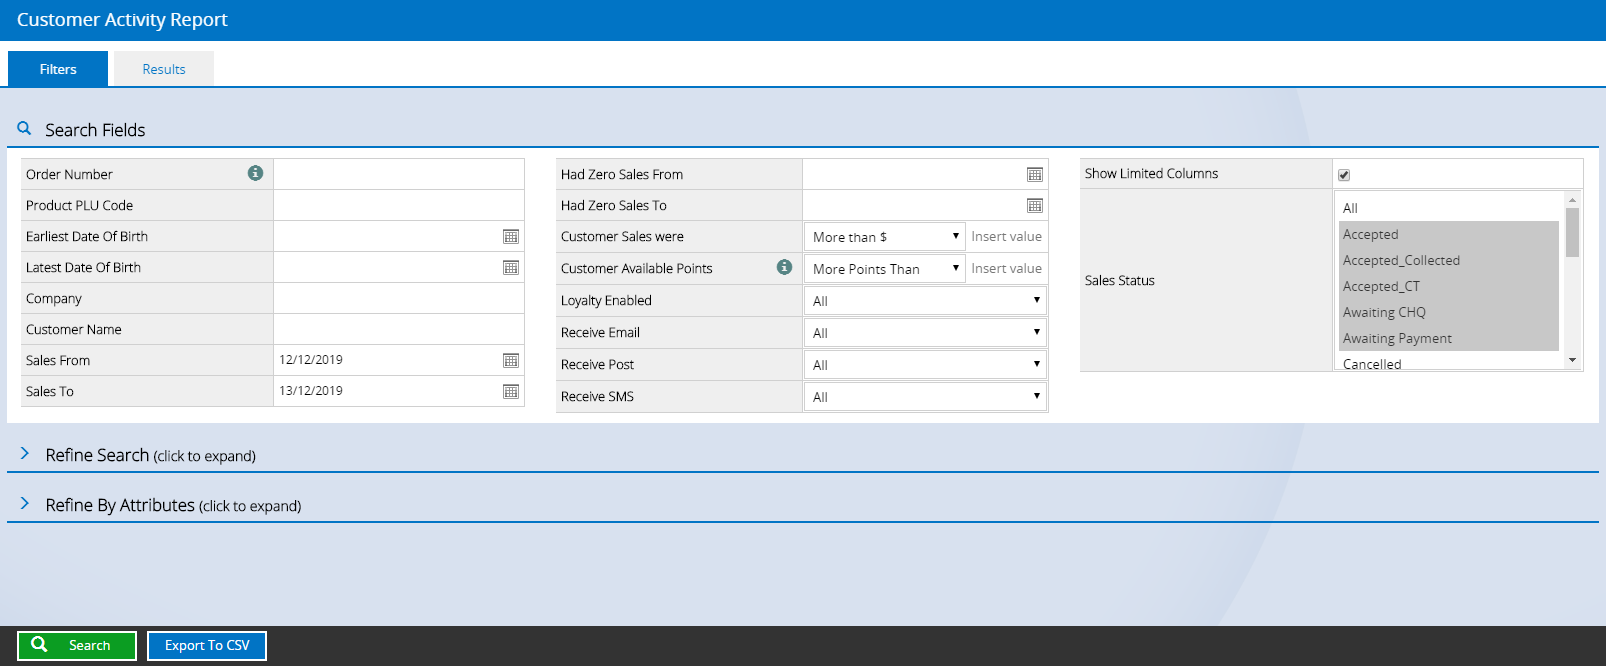Select Accepted_Collected in Sales Status list

point(1449,260)
